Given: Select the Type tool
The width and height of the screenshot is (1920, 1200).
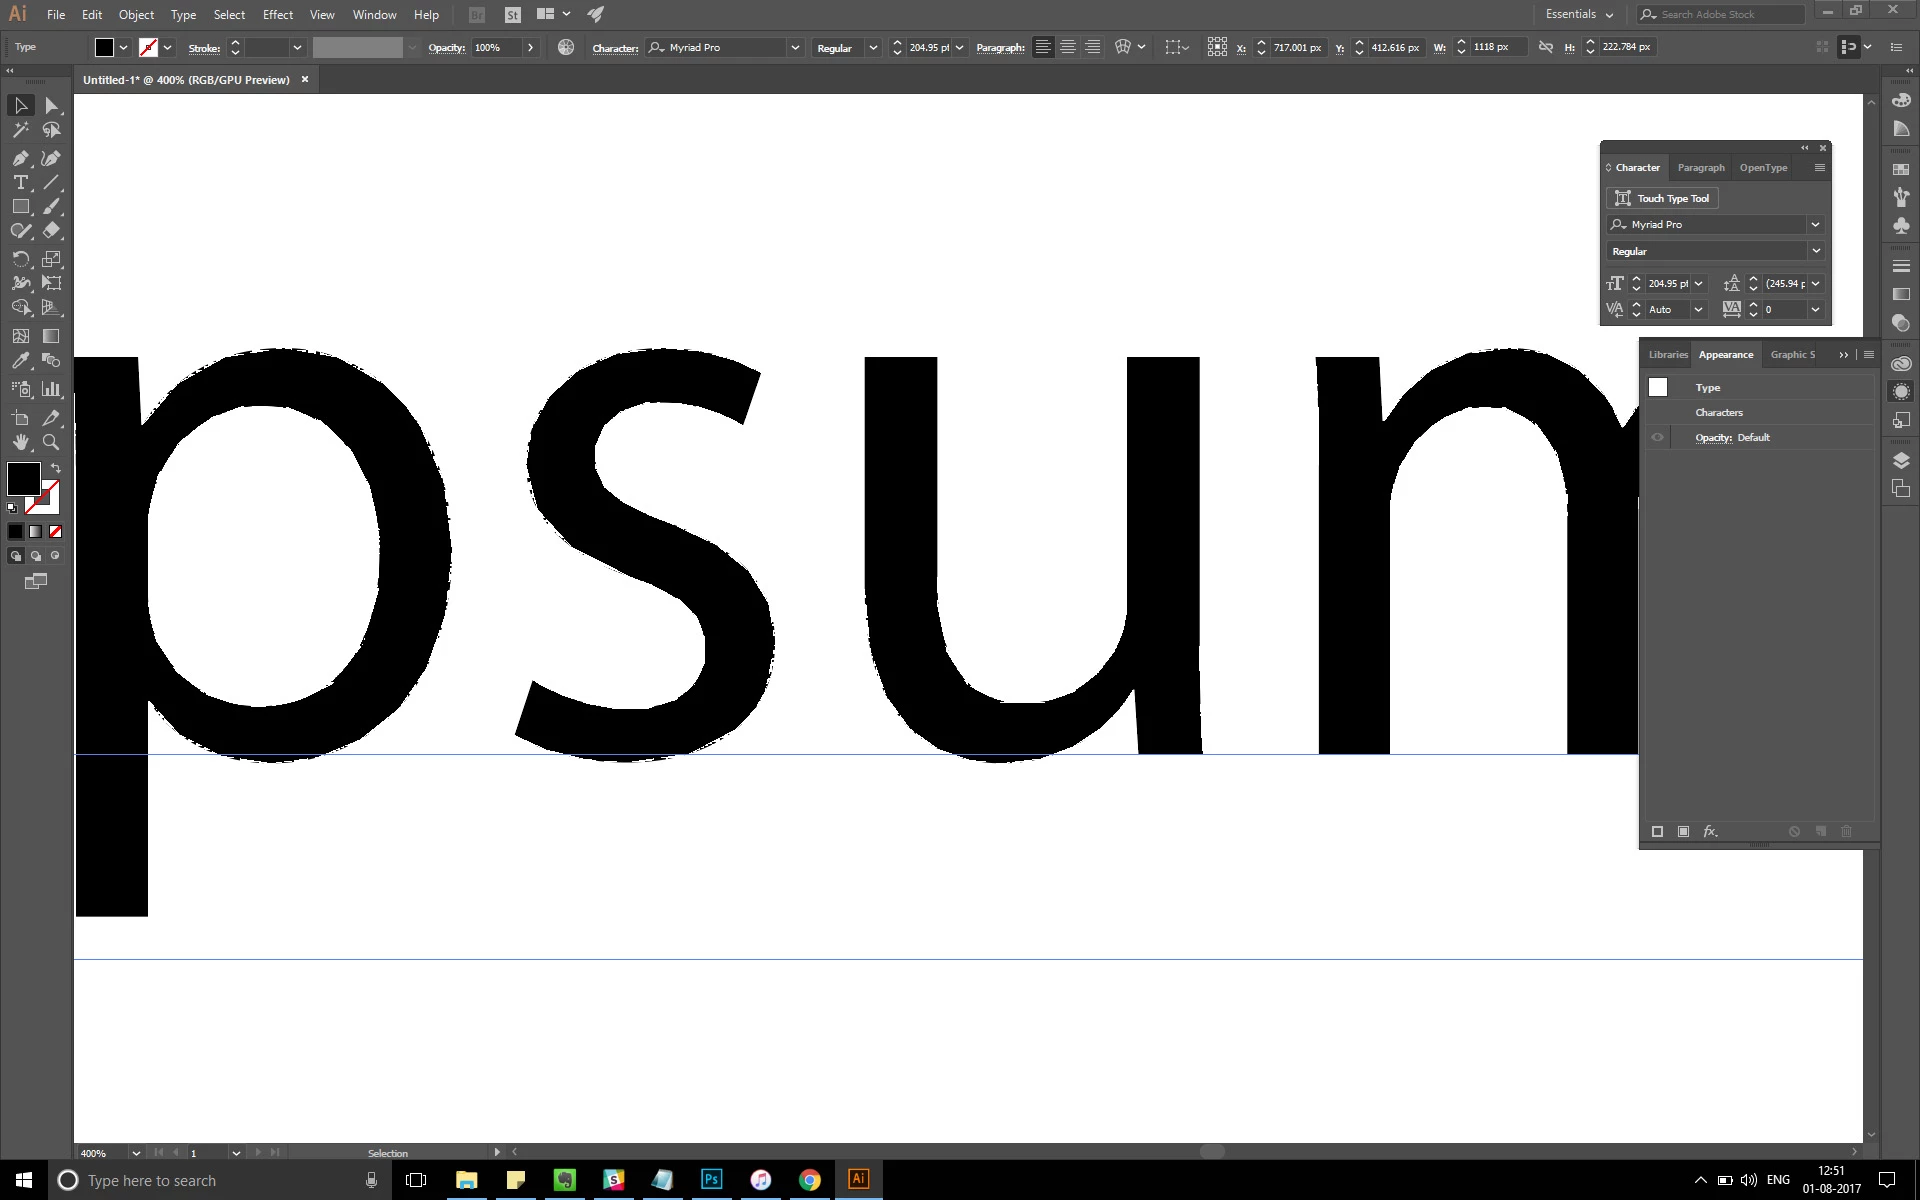Looking at the screenshot, I should pos(20,182).
